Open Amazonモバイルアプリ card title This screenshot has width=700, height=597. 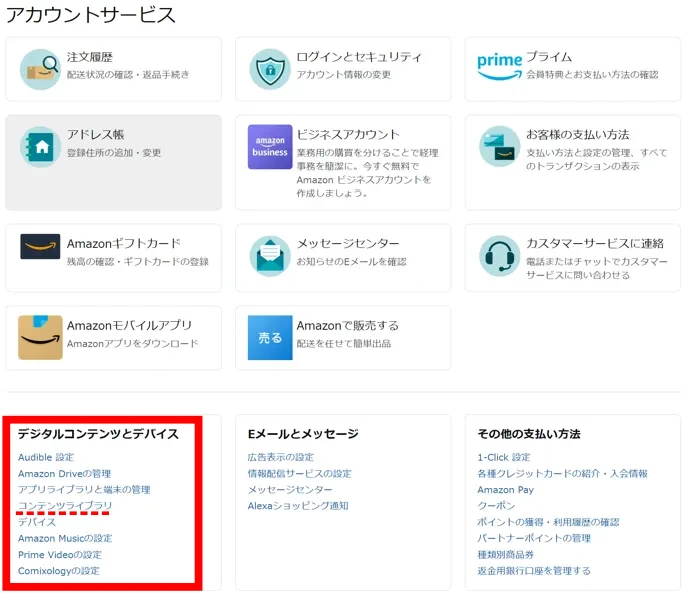[x=129, y=326]
